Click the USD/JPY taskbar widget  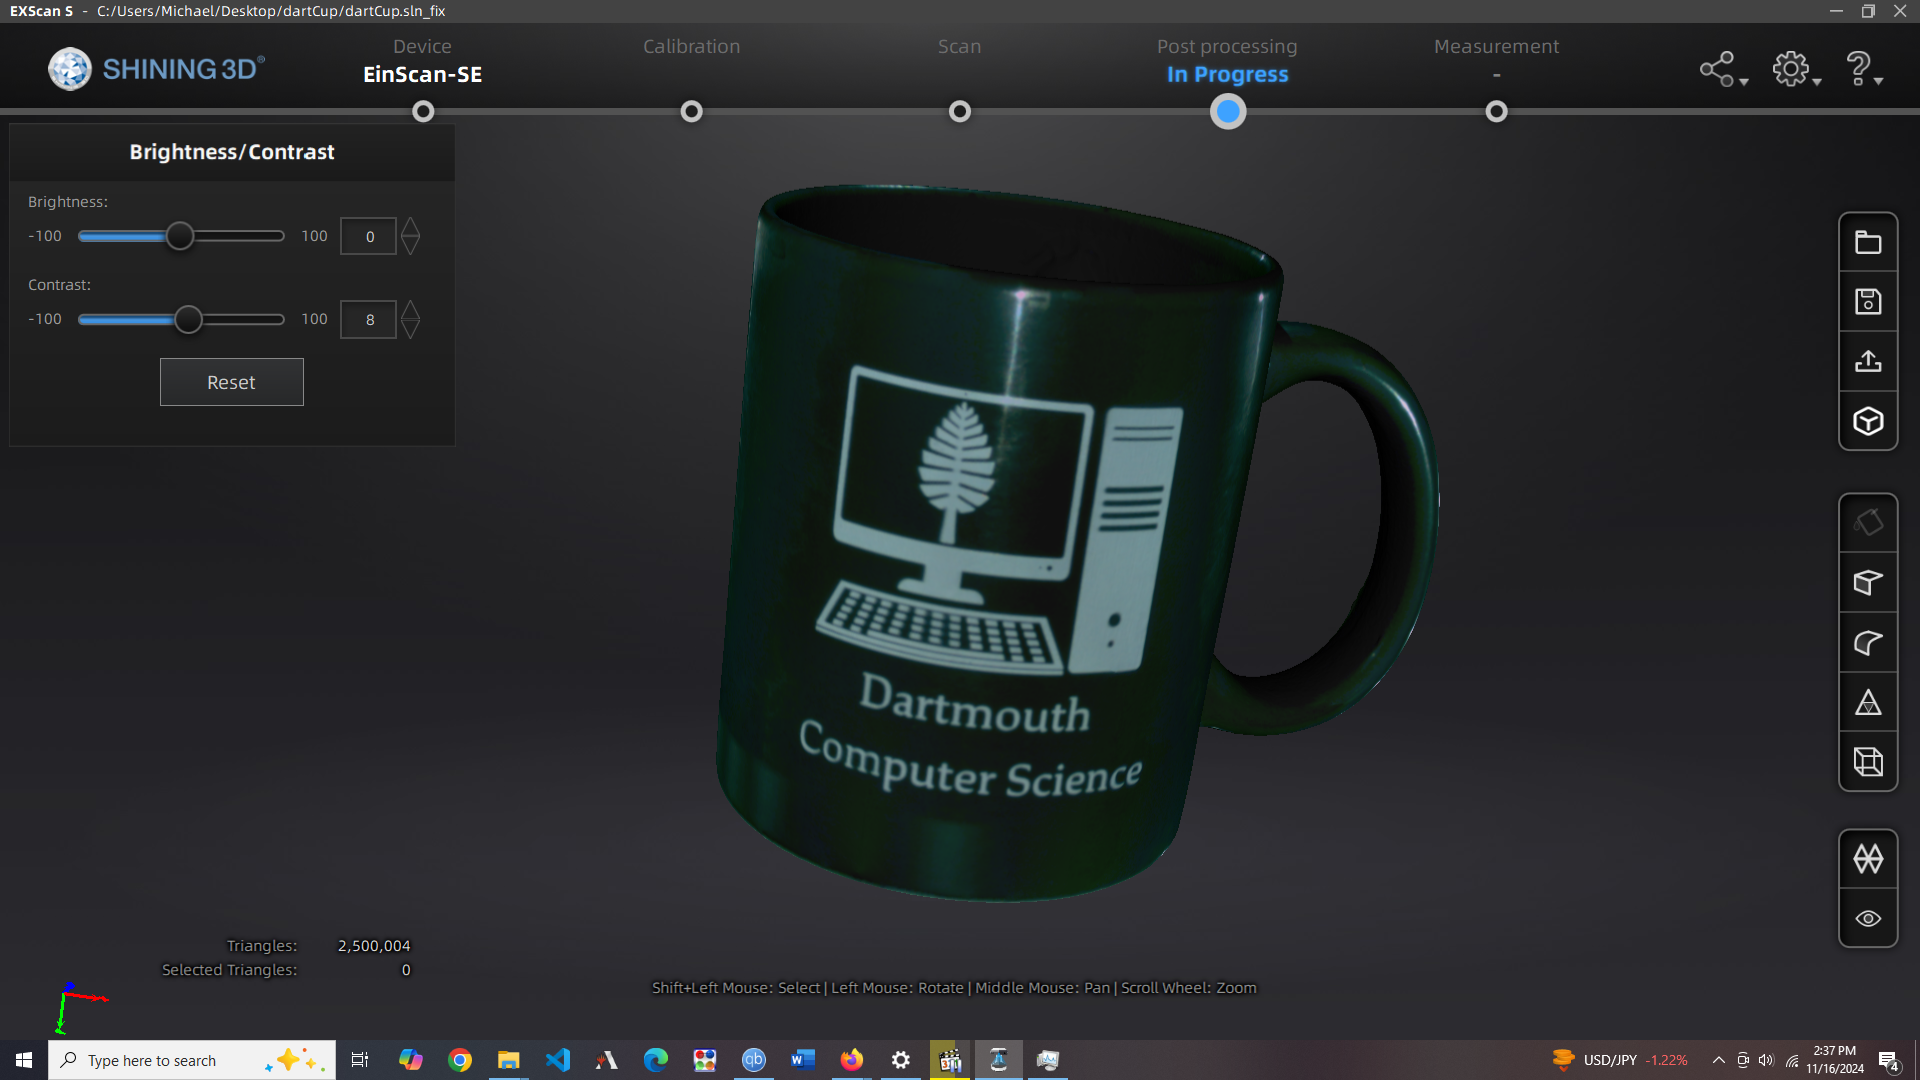pyautogui.click(x=1620, y=1060)
